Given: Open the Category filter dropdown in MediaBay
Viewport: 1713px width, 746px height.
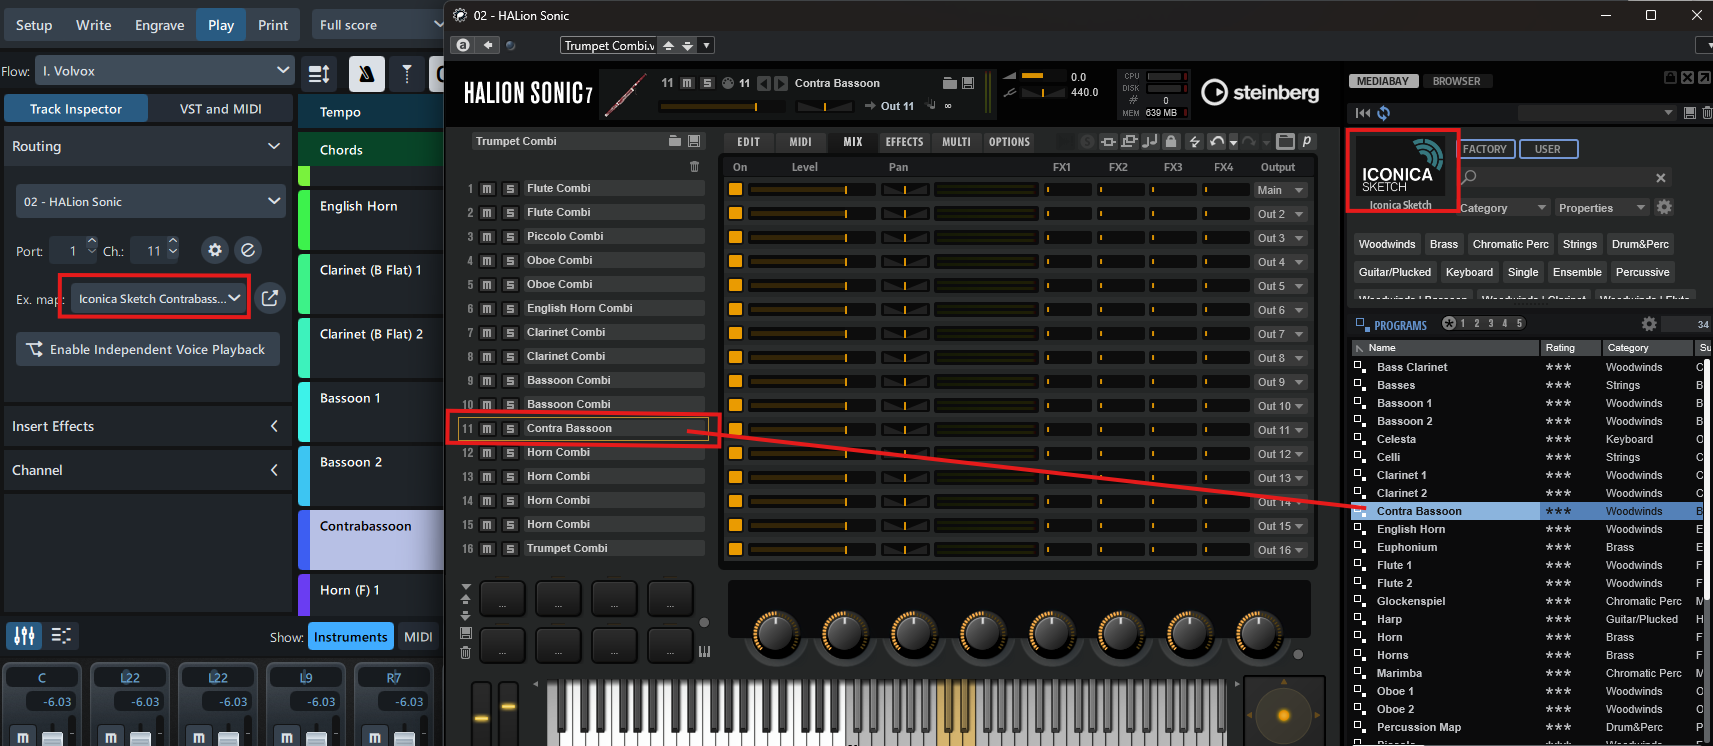Looking at the screenshot, I should (x=1503, y=208).
